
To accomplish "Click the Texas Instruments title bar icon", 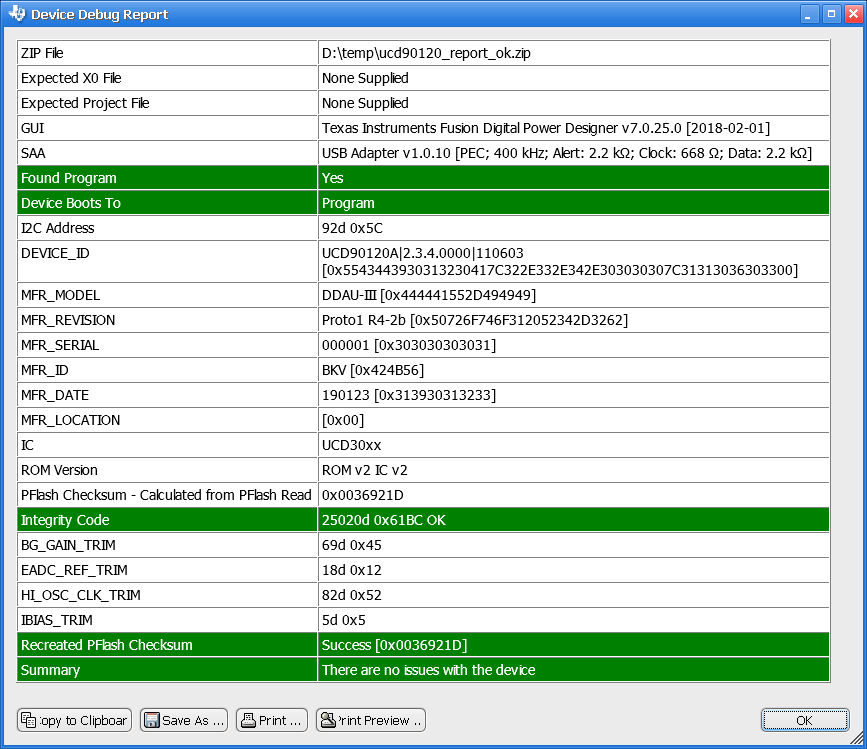I will point(17,13).
